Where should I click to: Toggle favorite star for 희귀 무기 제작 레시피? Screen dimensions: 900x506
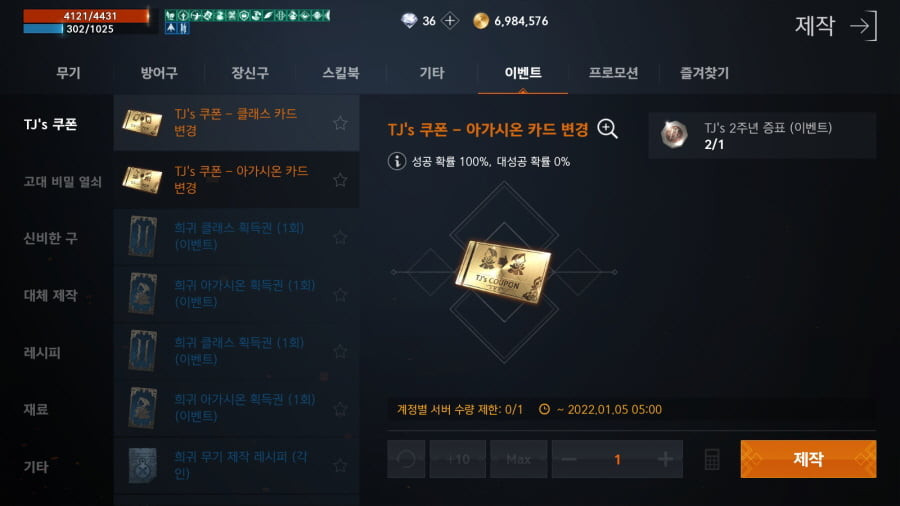point(340,465)
